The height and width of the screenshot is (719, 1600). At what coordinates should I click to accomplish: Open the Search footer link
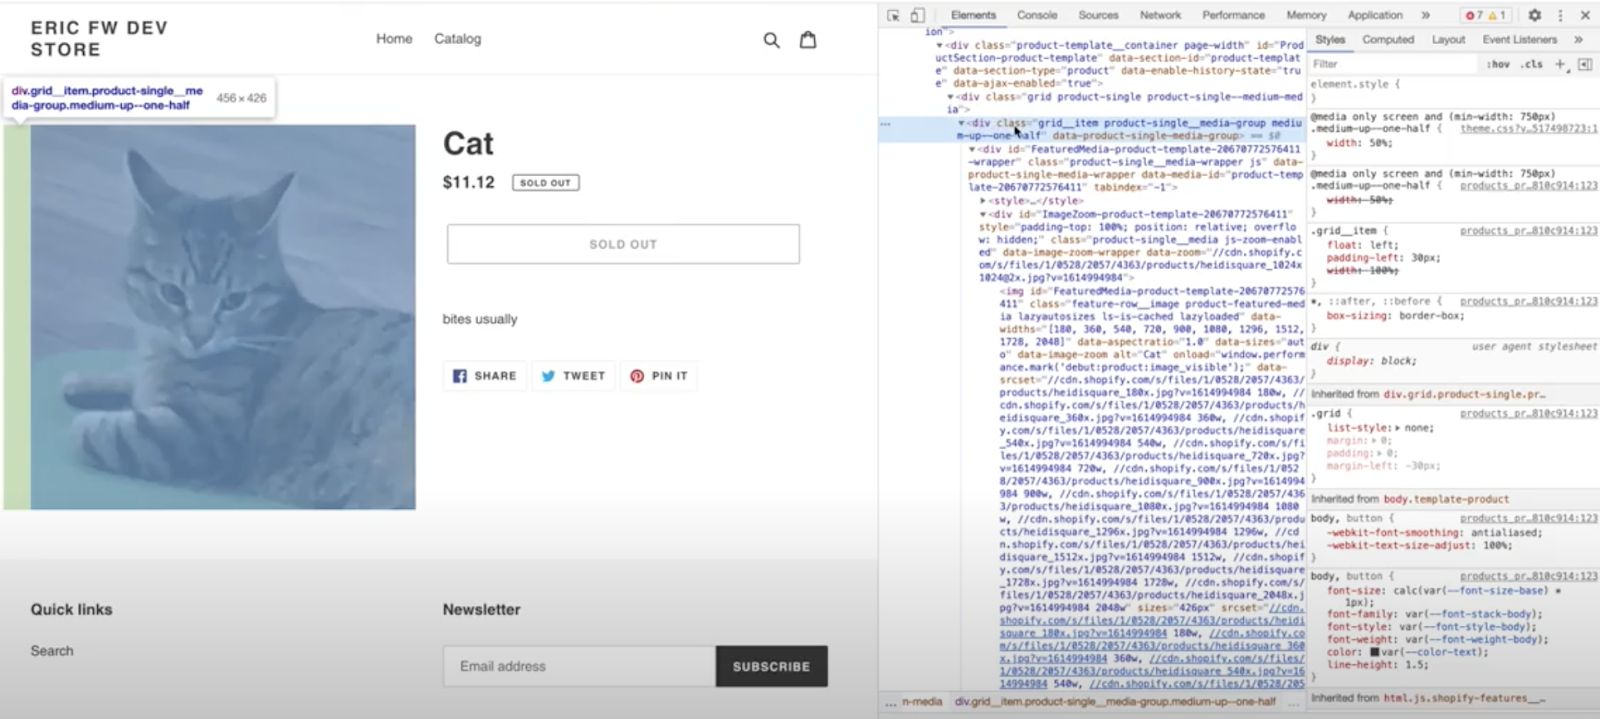click(x=52, y=651)
